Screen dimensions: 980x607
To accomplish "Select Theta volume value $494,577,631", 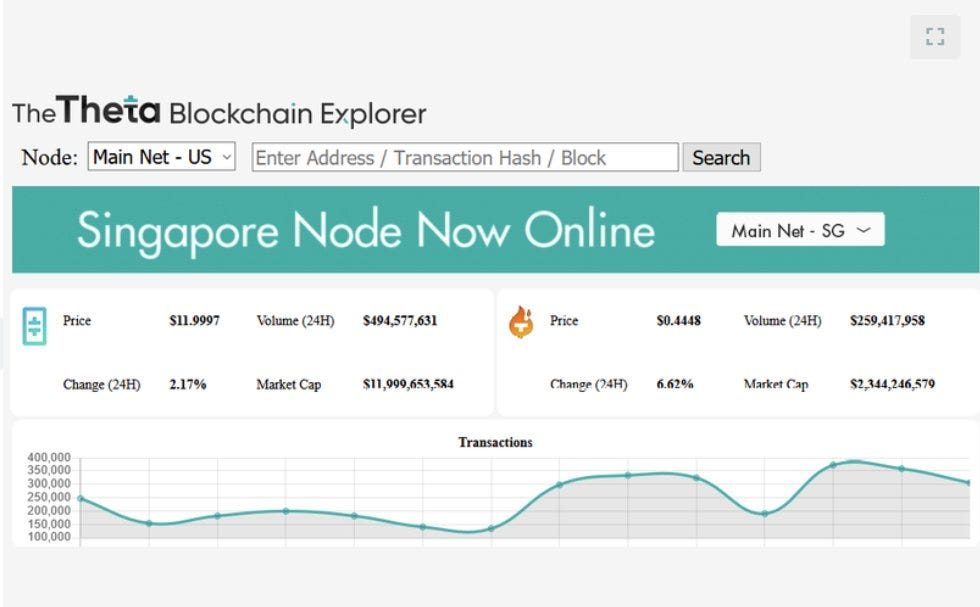I will point(400,321).
